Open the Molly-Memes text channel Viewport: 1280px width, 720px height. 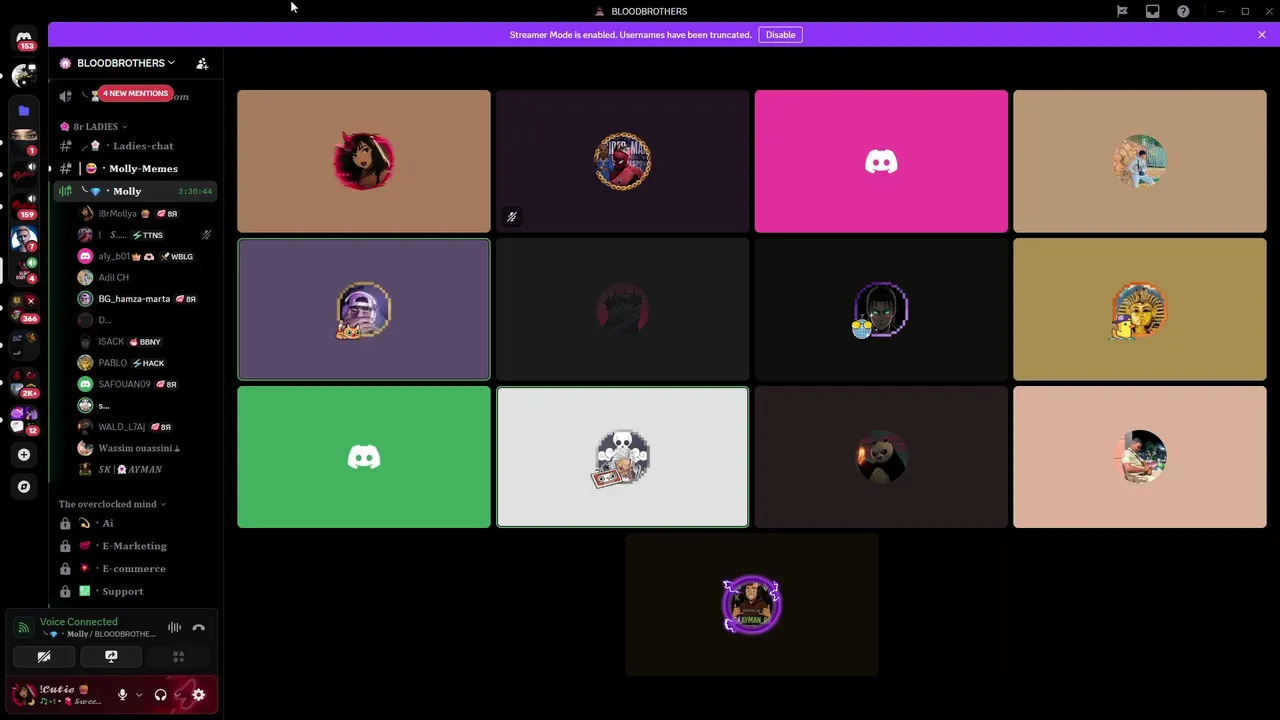pyautogui.click(x=134, y=168)
